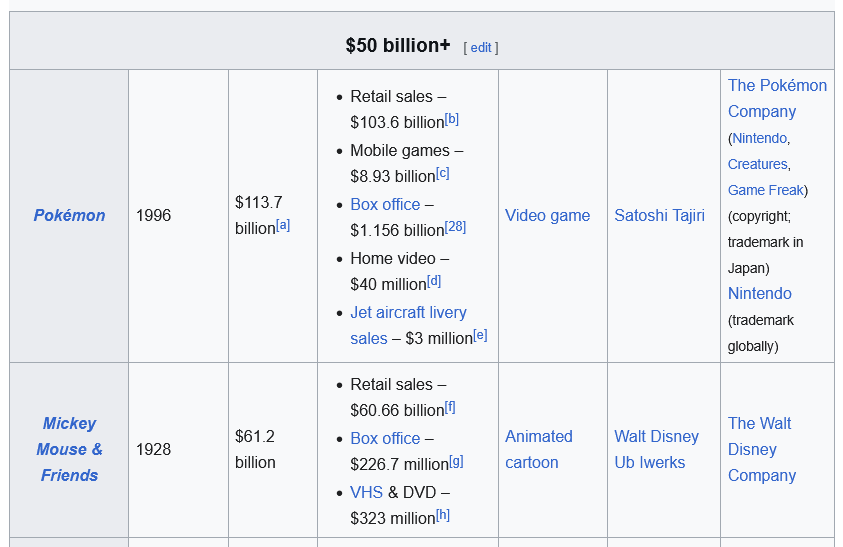This screenshot has width=843, height=547.
Task: Click the edit link beside $50 billion+
Action: click(481, 47)
